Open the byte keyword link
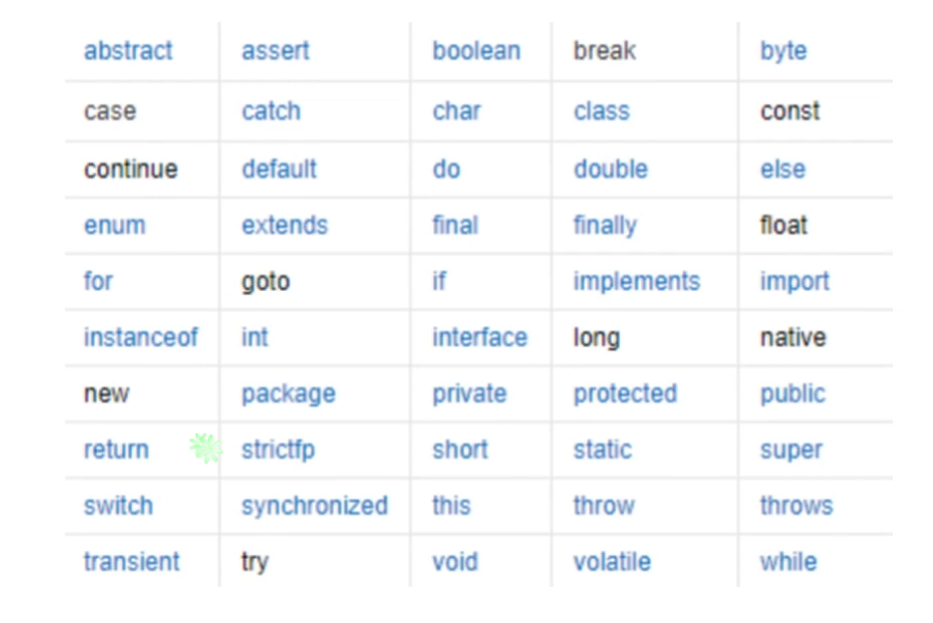Viewport: 933px width, 623px height. (x=784, y=52)
